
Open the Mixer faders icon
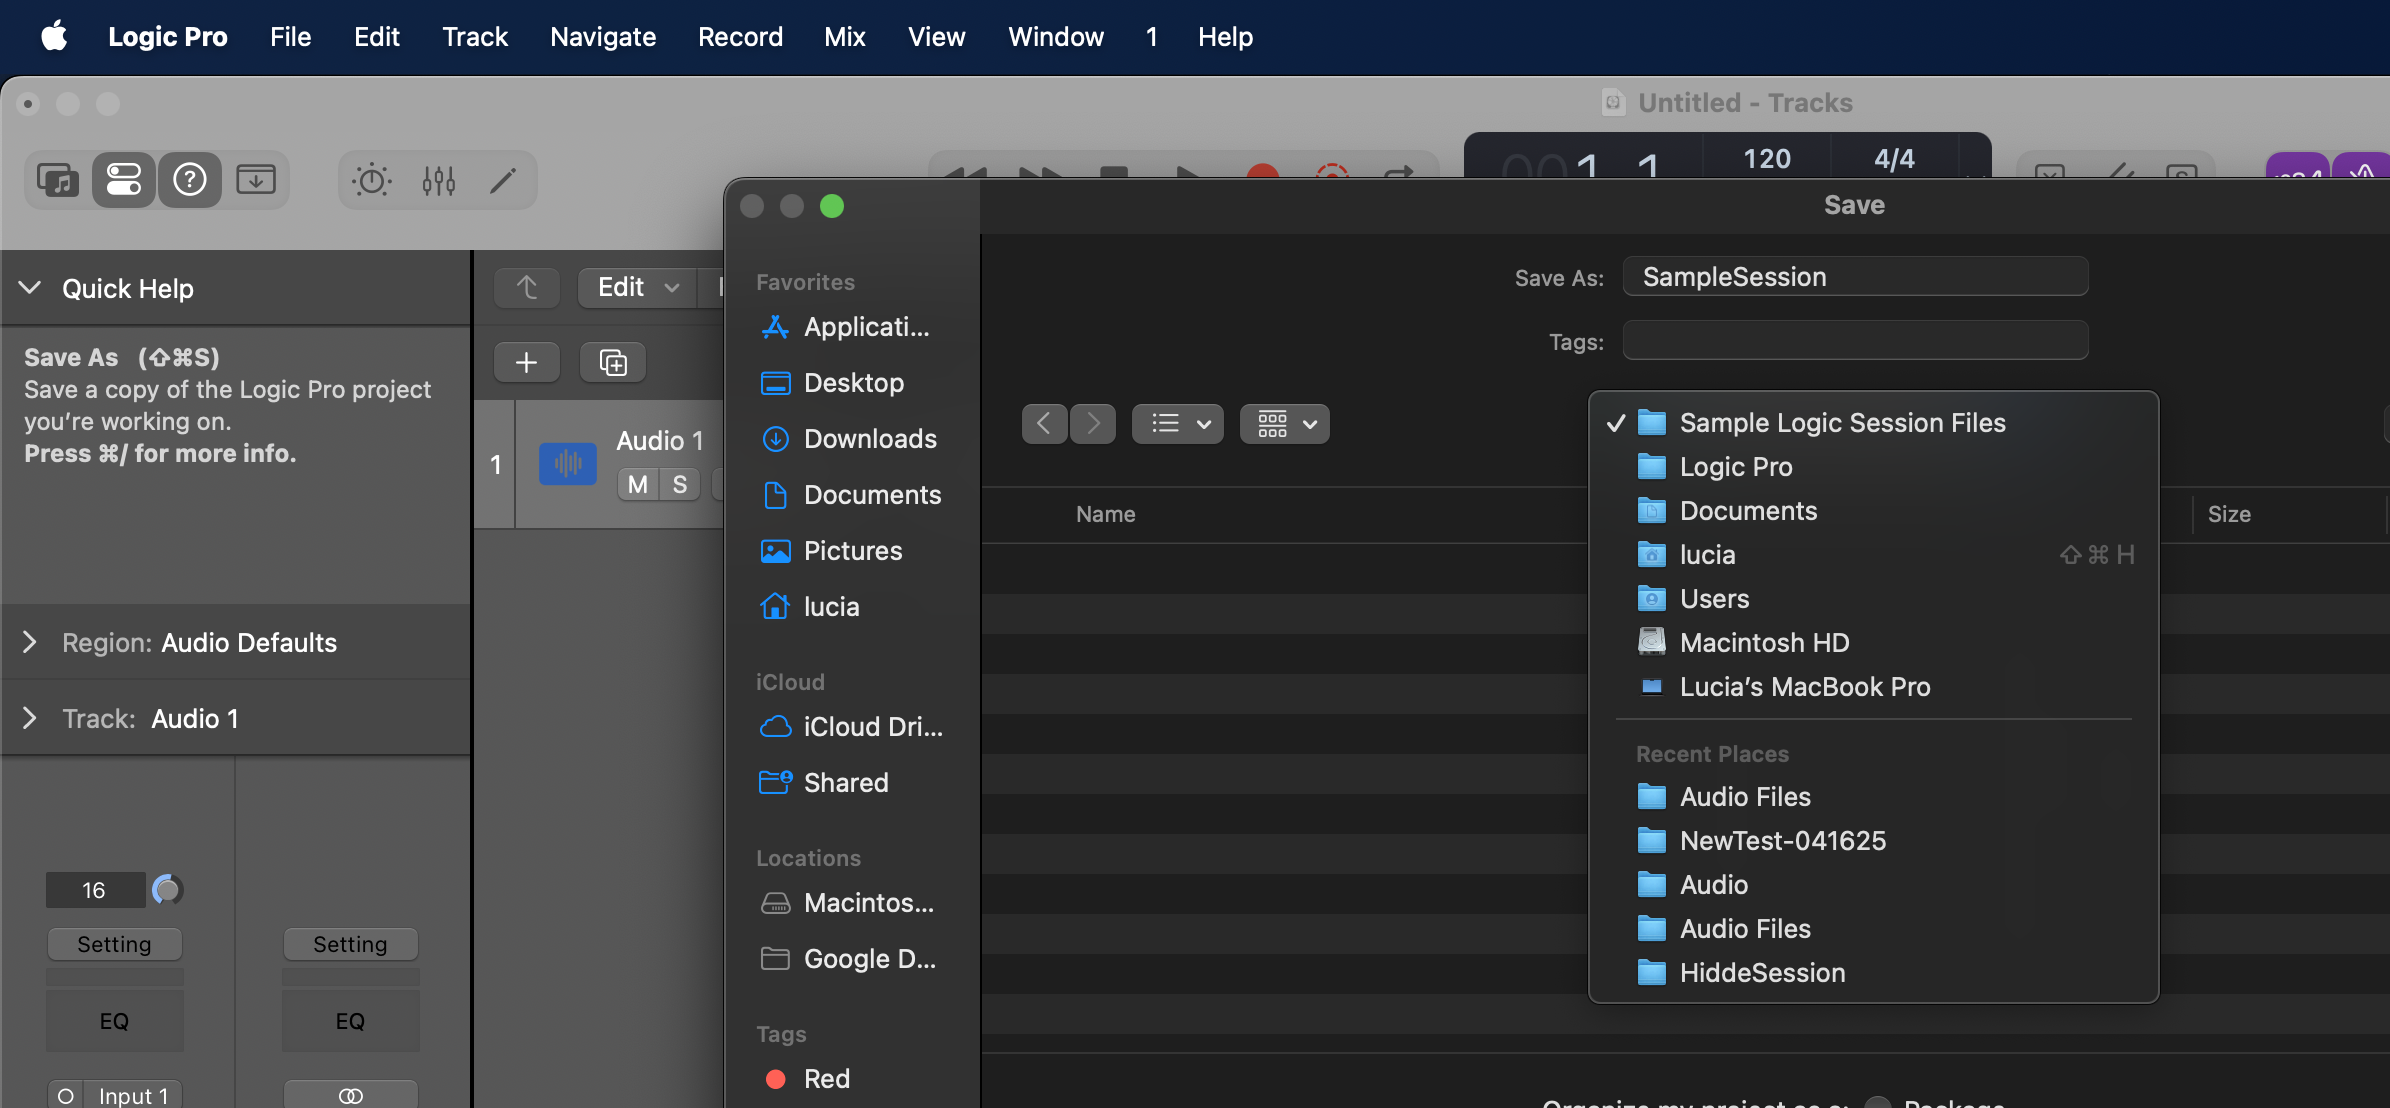coord(439,180)
